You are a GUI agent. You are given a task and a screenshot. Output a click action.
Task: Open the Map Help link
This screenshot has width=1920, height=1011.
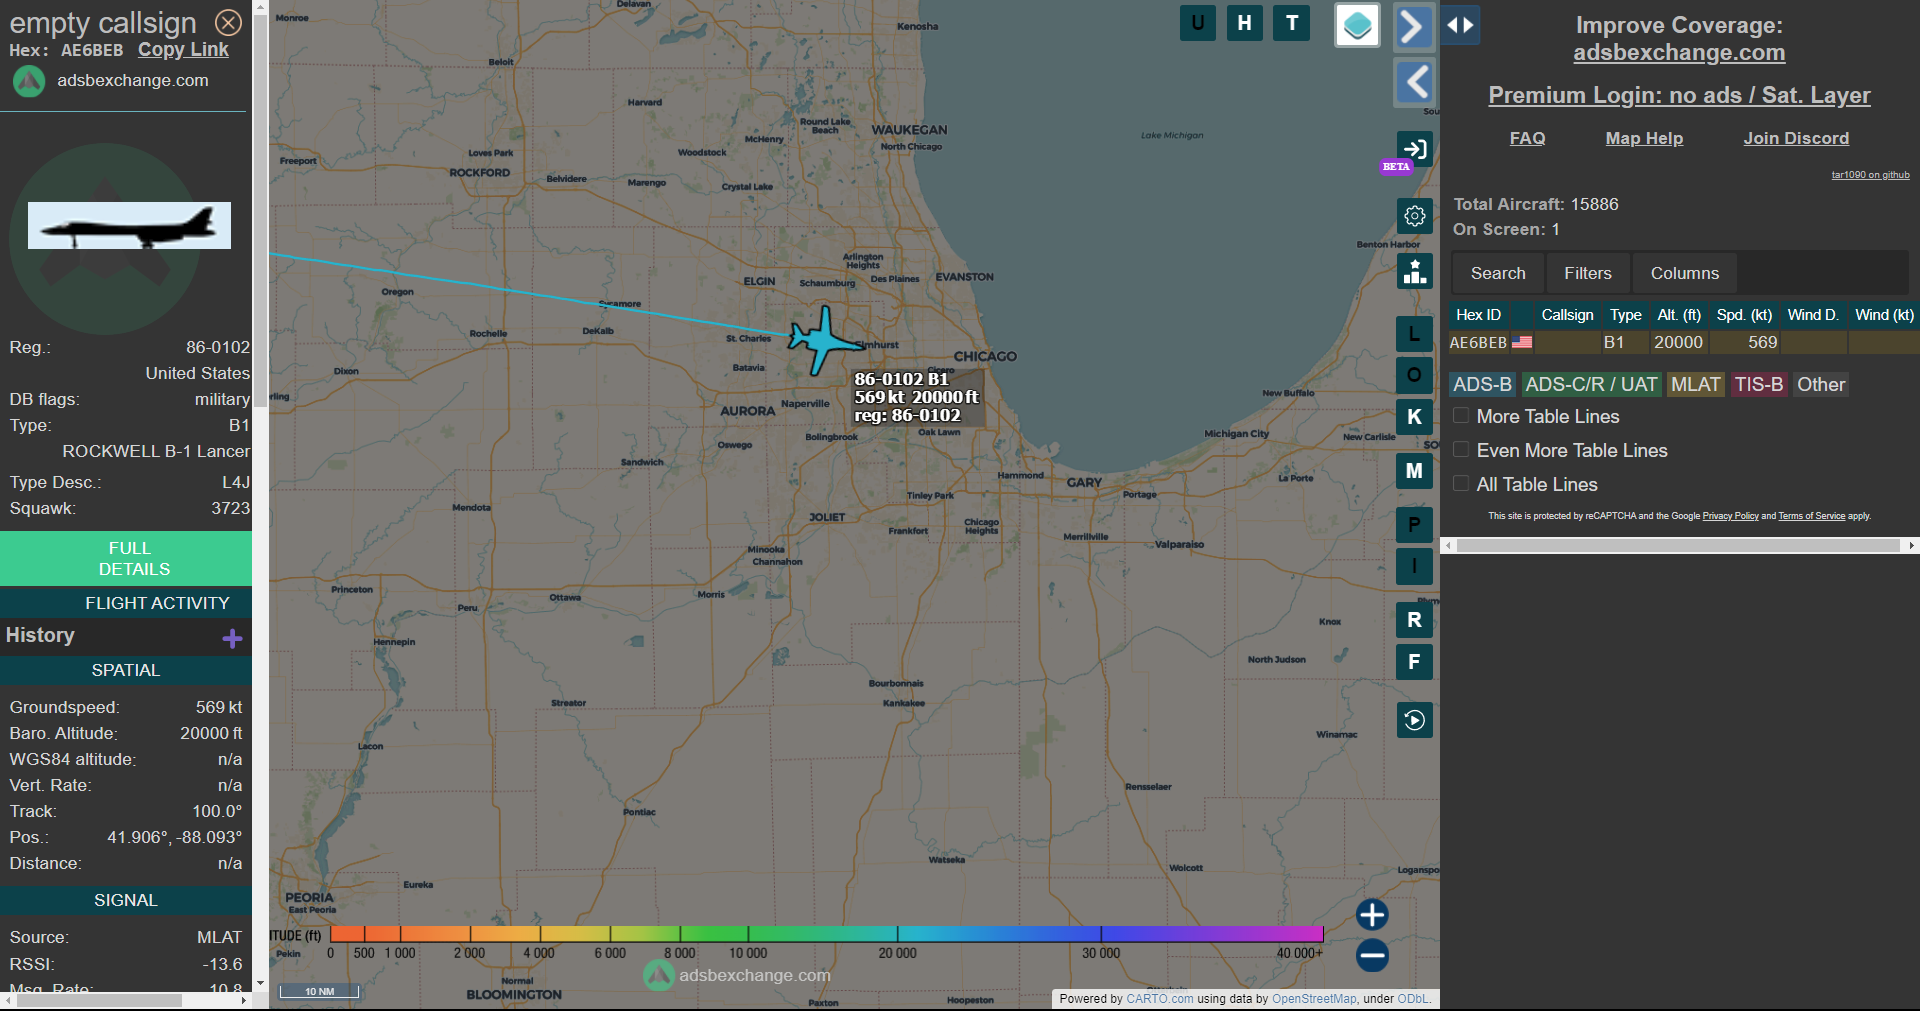pos(1644,138)
